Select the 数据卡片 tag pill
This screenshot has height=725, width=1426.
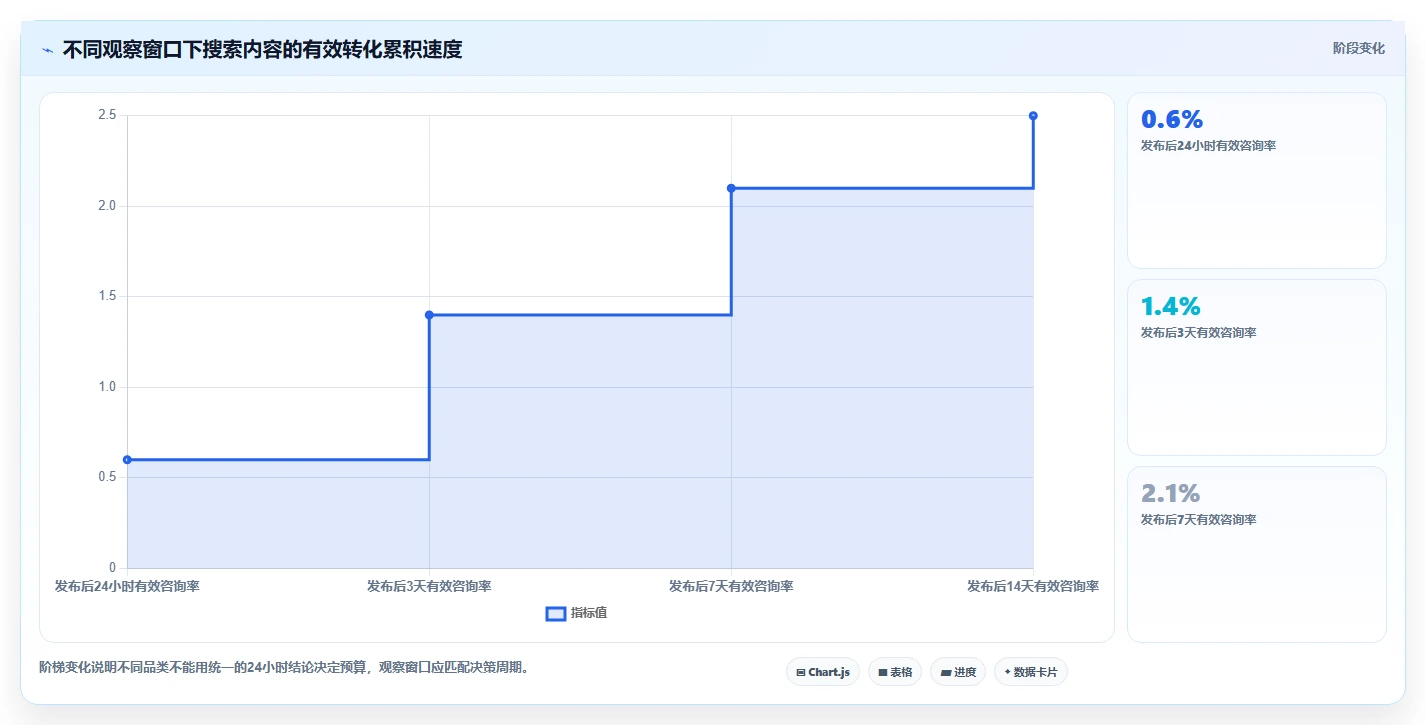[1031, 672]
